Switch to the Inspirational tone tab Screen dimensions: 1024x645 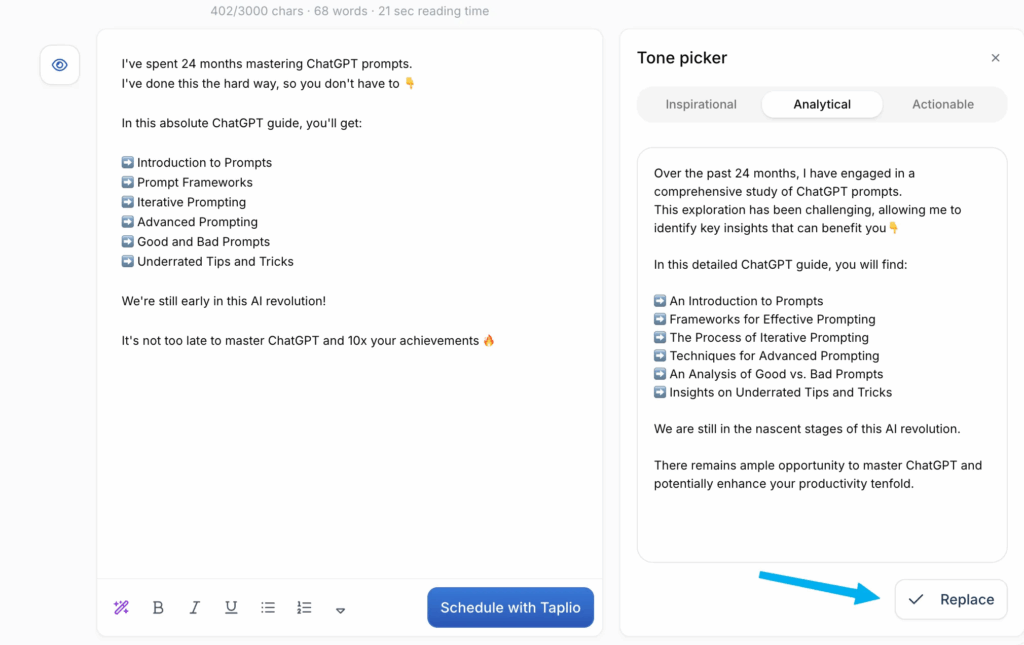pyautogui.click(x=701, y=104)
